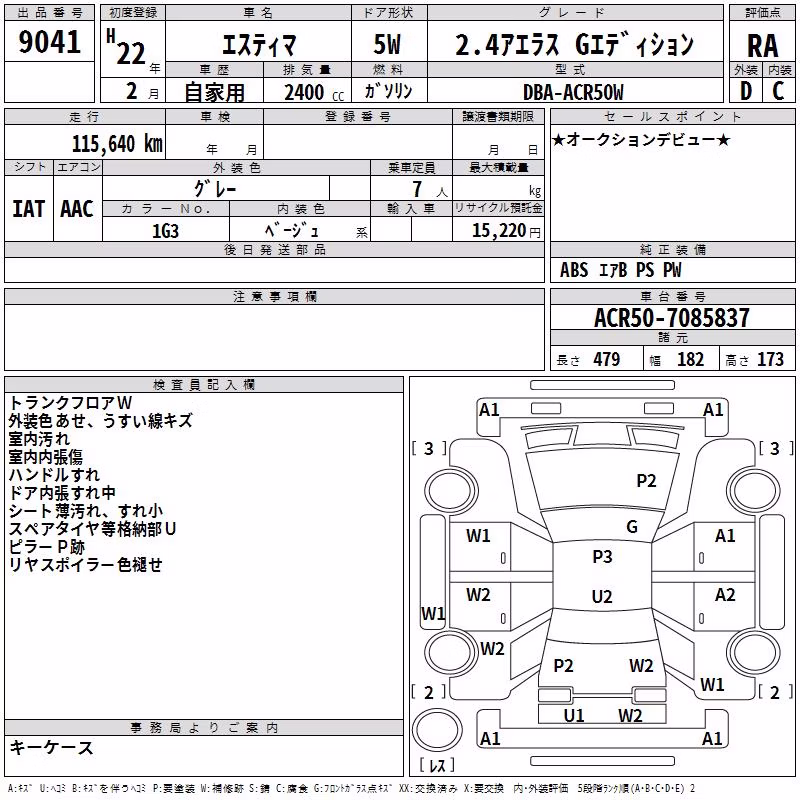Click the note リヤスポイラー色褪せ
The height and width of the screenshot is (800, 800).
pyautogui.click(x=86, y=564)
